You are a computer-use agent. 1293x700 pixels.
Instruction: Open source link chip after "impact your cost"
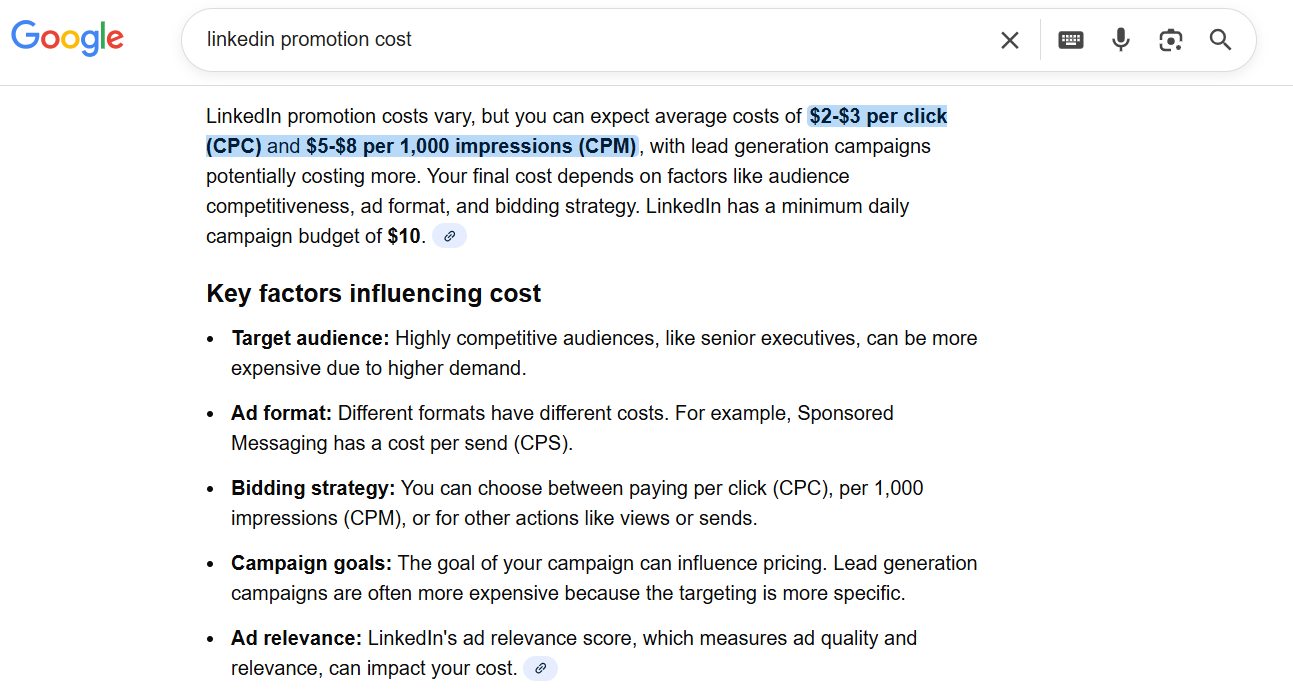(x=541, y=669)
